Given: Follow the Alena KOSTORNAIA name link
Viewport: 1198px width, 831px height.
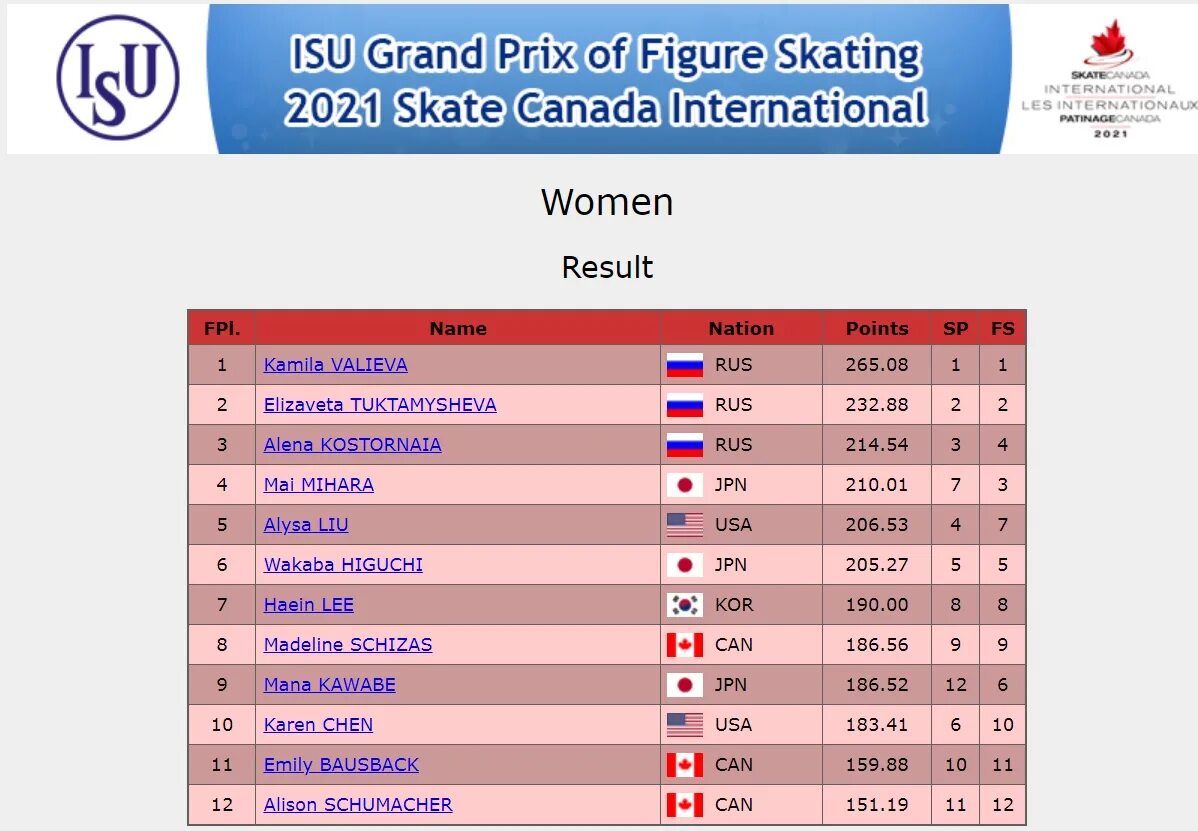Looking at the screenshot, I should coord(352,445).
